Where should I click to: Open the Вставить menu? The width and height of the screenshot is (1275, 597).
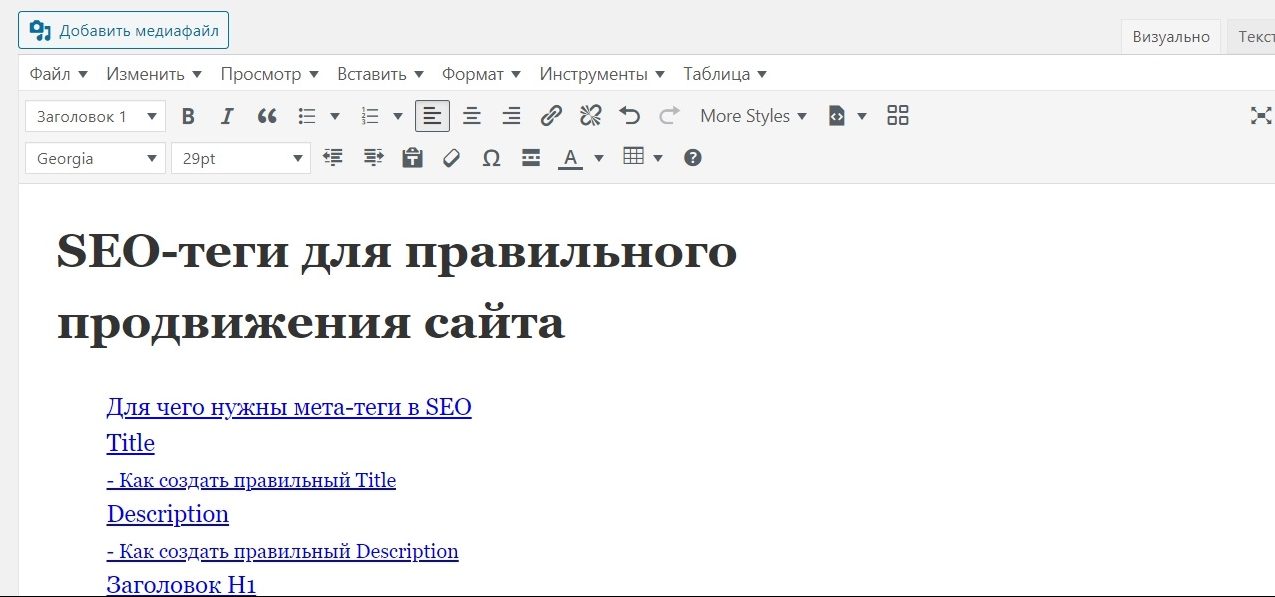click(x=380, y=74)
